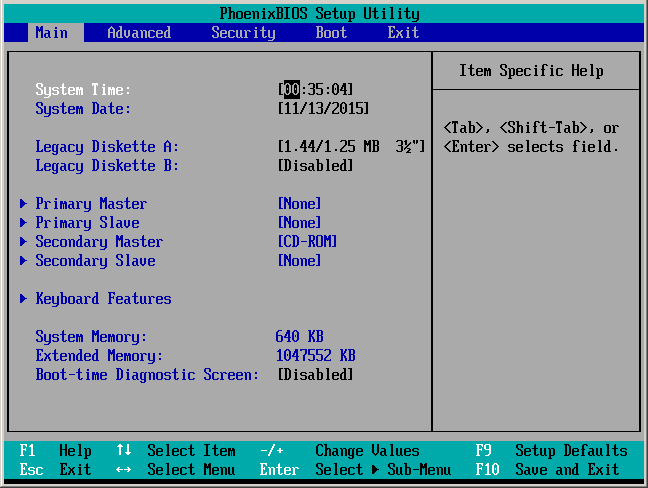Click the Boot-time Diagnostic Screen label
Image resolution: width=648 pixels, height=488 pixels.
pos(147,375)
